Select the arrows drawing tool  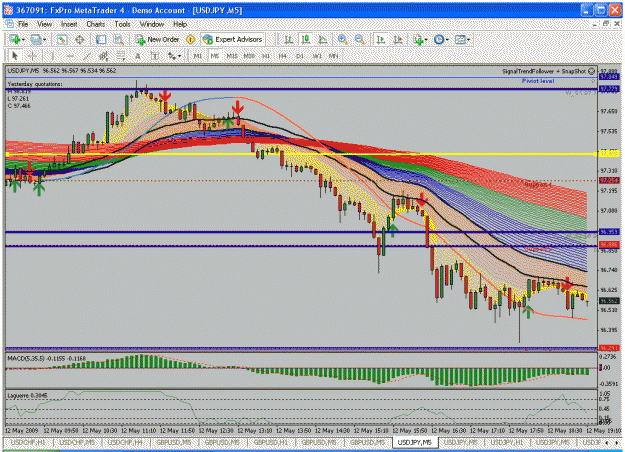[172, 56]
